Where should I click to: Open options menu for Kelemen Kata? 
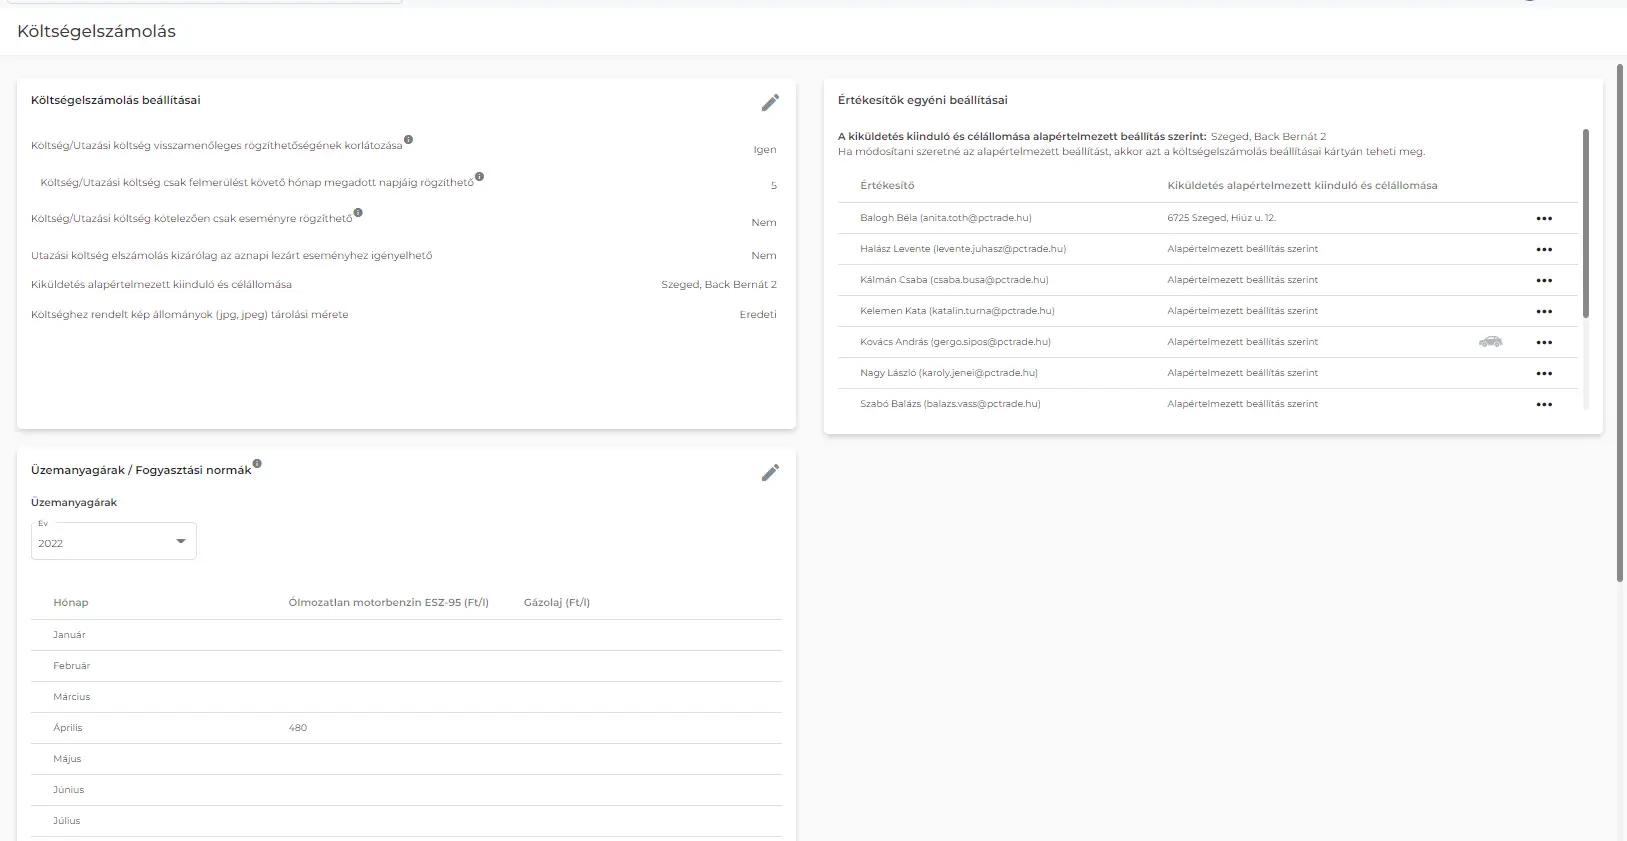(1544, 312)
